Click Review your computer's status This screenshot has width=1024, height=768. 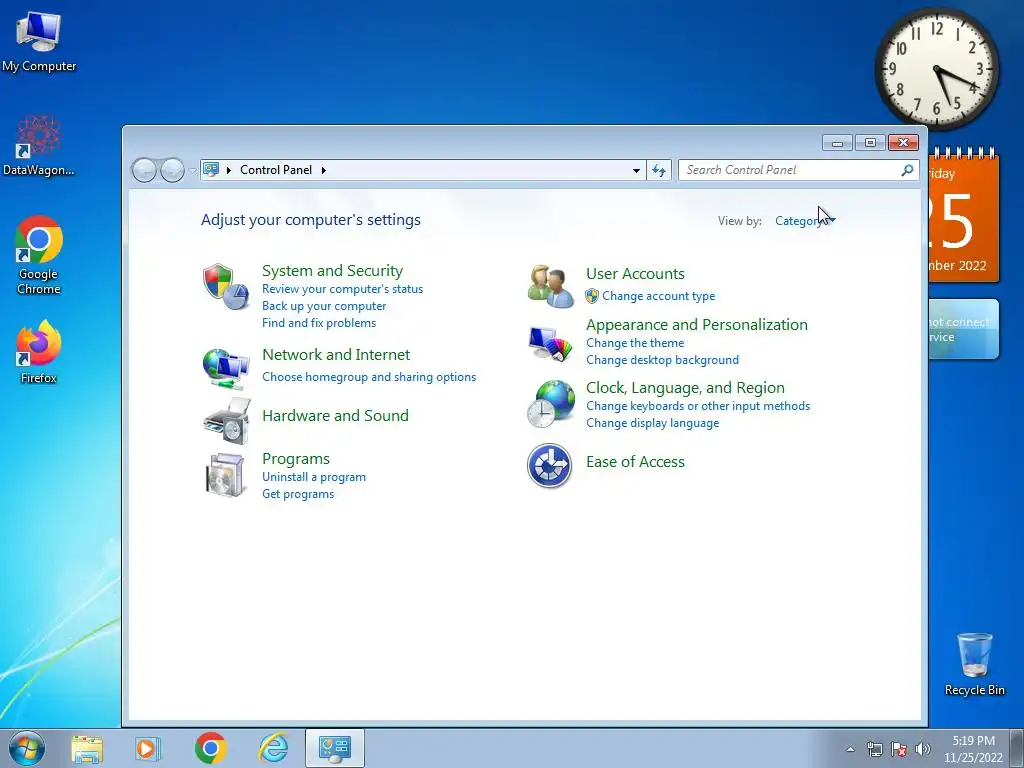342,289
